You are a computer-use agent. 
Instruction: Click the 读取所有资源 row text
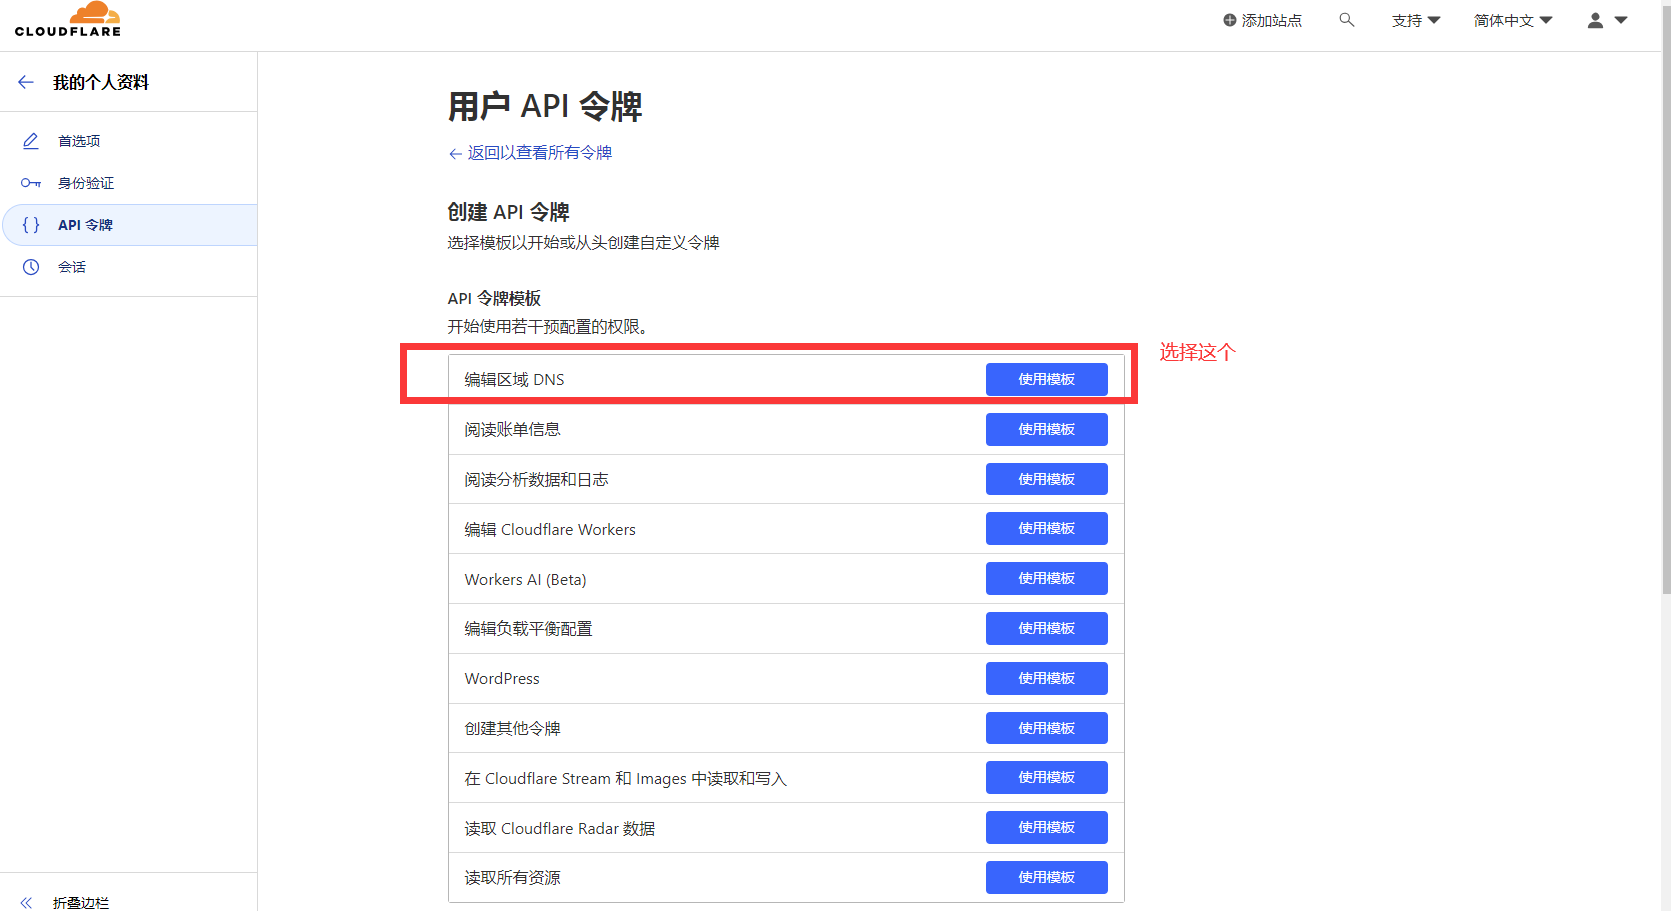coord(512,878)
